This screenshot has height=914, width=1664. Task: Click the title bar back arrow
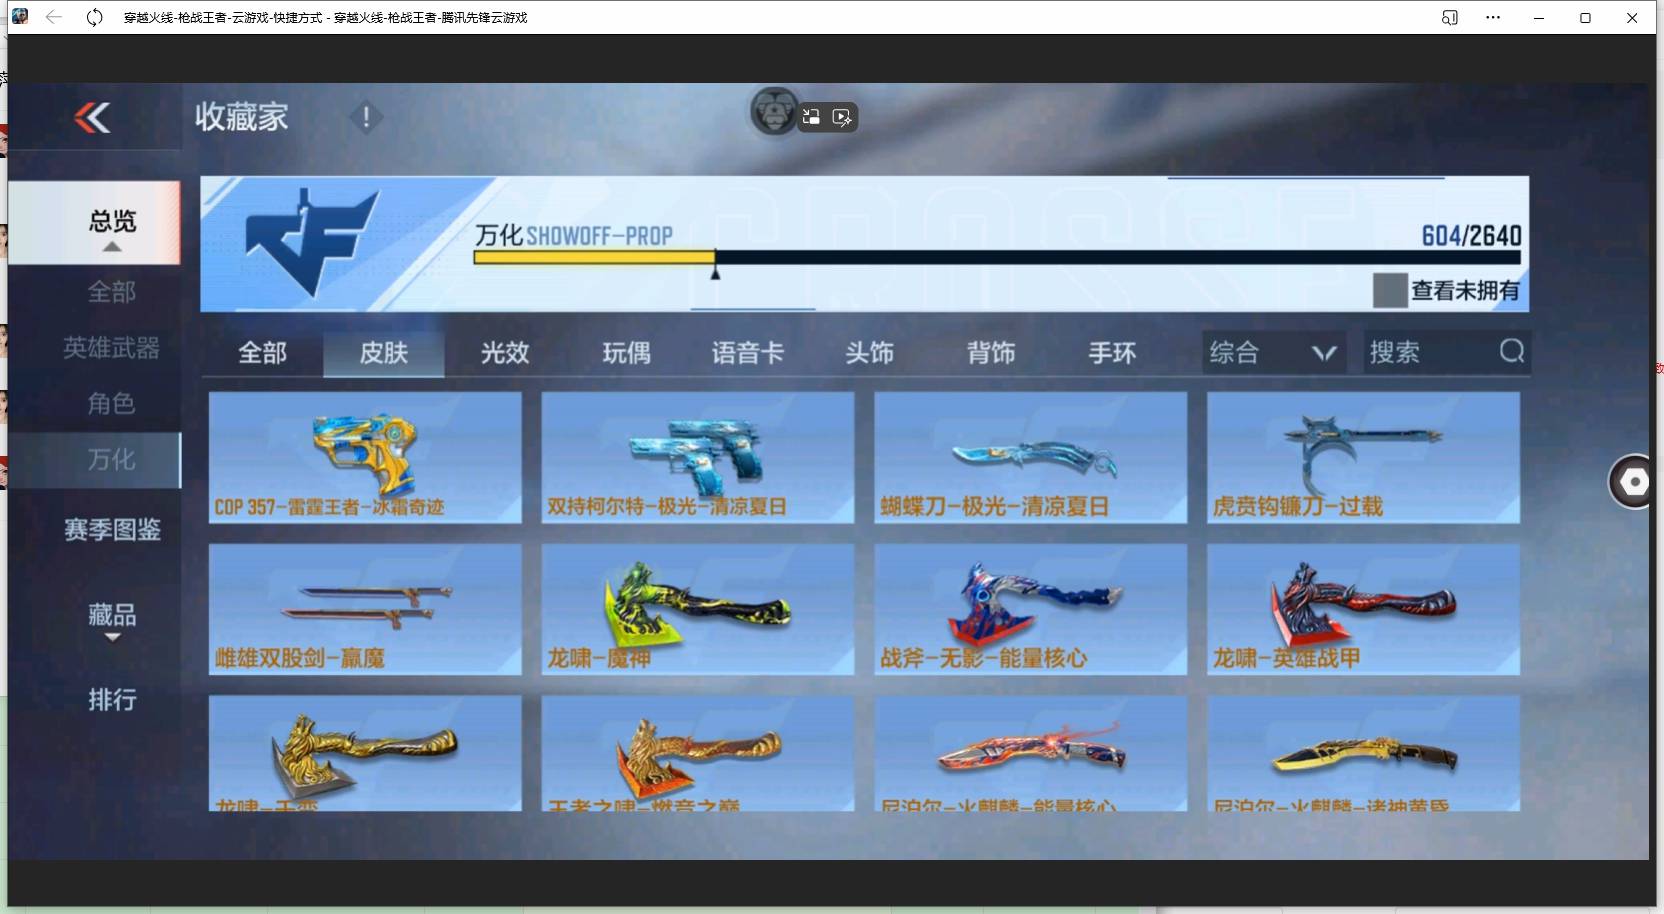pos(54,17)
